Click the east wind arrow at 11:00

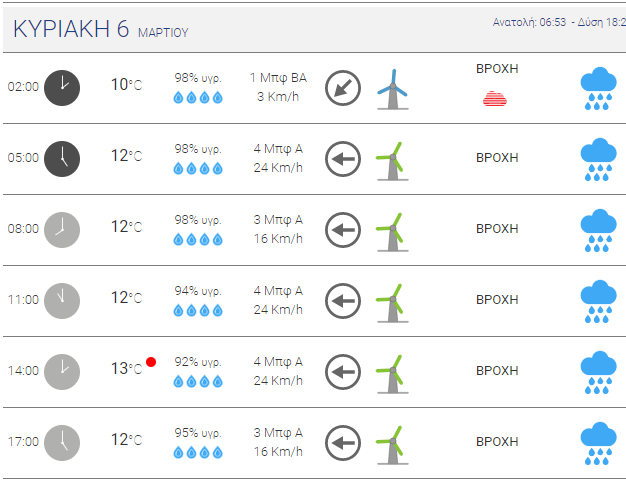pyautogui.click(x=343, y=301)
